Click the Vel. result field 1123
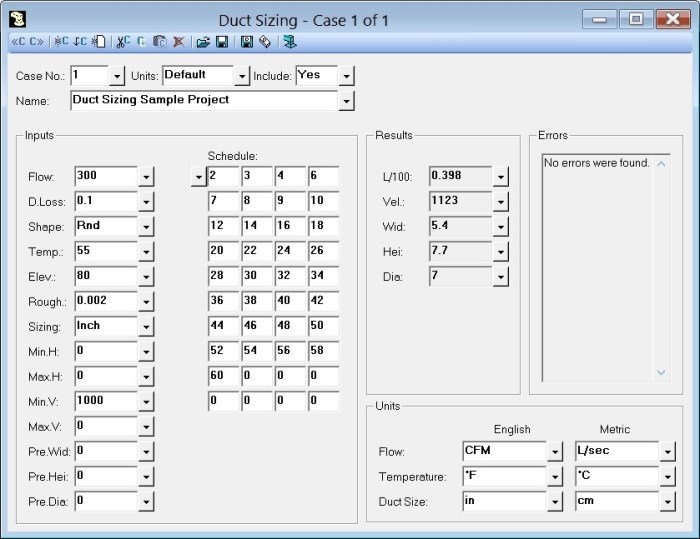Image resolution: width=700 pixels, height=539 pixels. pyautogui.click(x=461, y=201)
